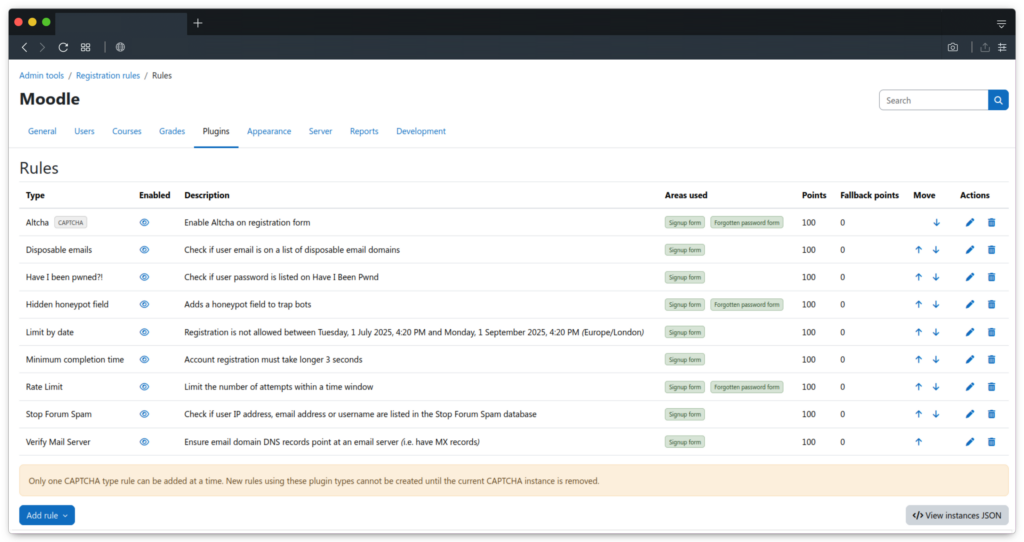This screenshot has height=542, width=1024.
Task: Delete the Disposable emails rule
Action: point(991,250)
